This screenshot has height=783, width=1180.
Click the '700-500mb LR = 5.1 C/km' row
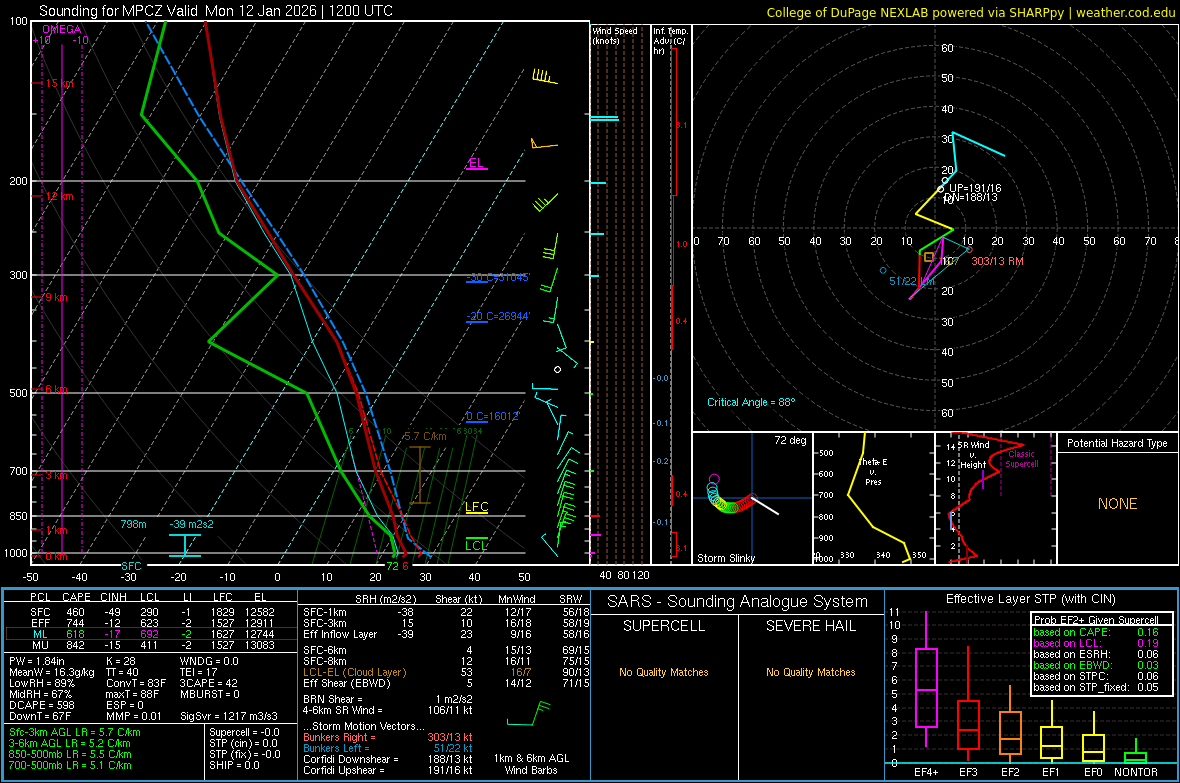pyautogui.click(x=70, y=766)
